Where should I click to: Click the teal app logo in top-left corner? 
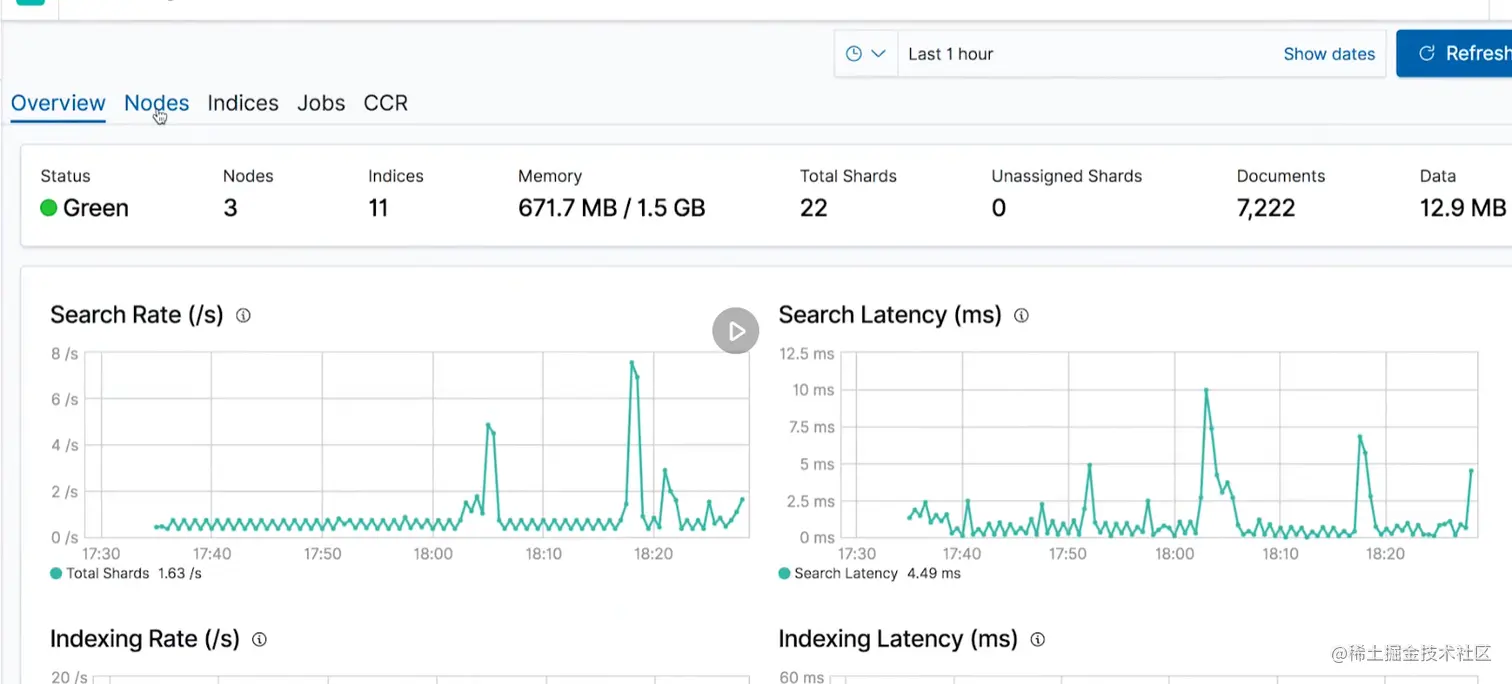coord(31,3)
